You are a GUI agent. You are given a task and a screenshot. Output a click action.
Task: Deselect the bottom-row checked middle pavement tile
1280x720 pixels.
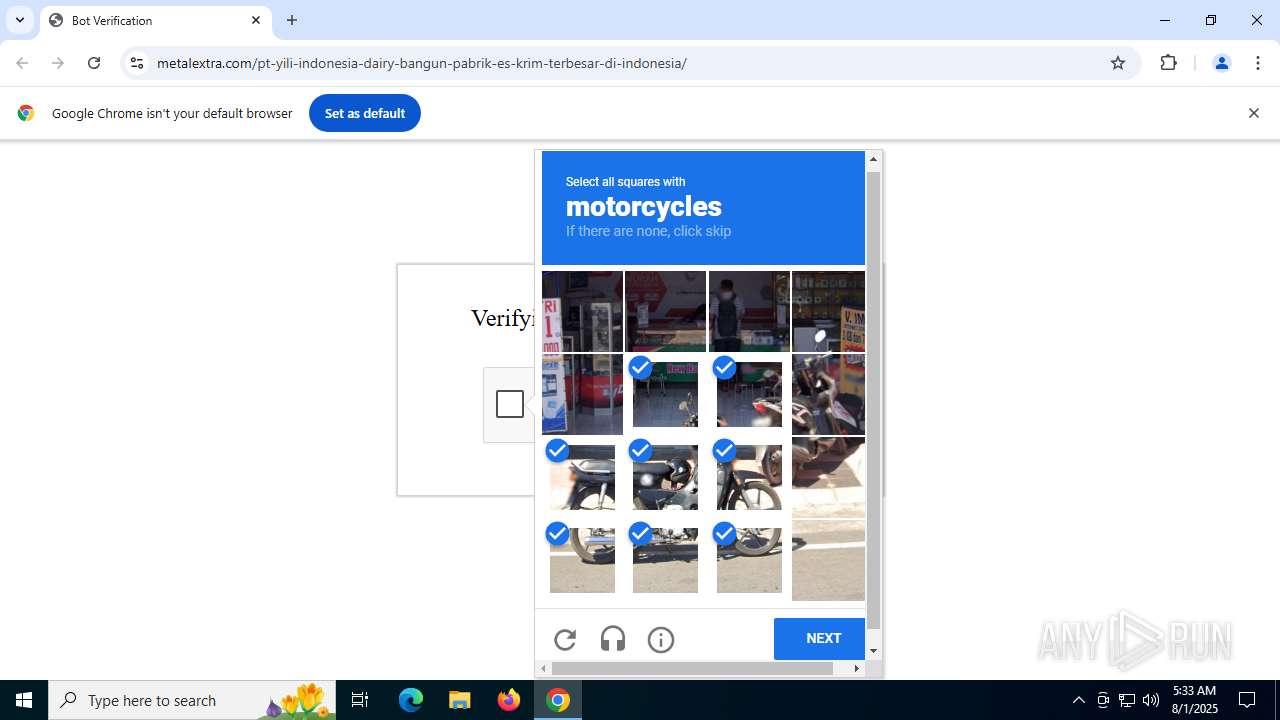click(665, 560)
